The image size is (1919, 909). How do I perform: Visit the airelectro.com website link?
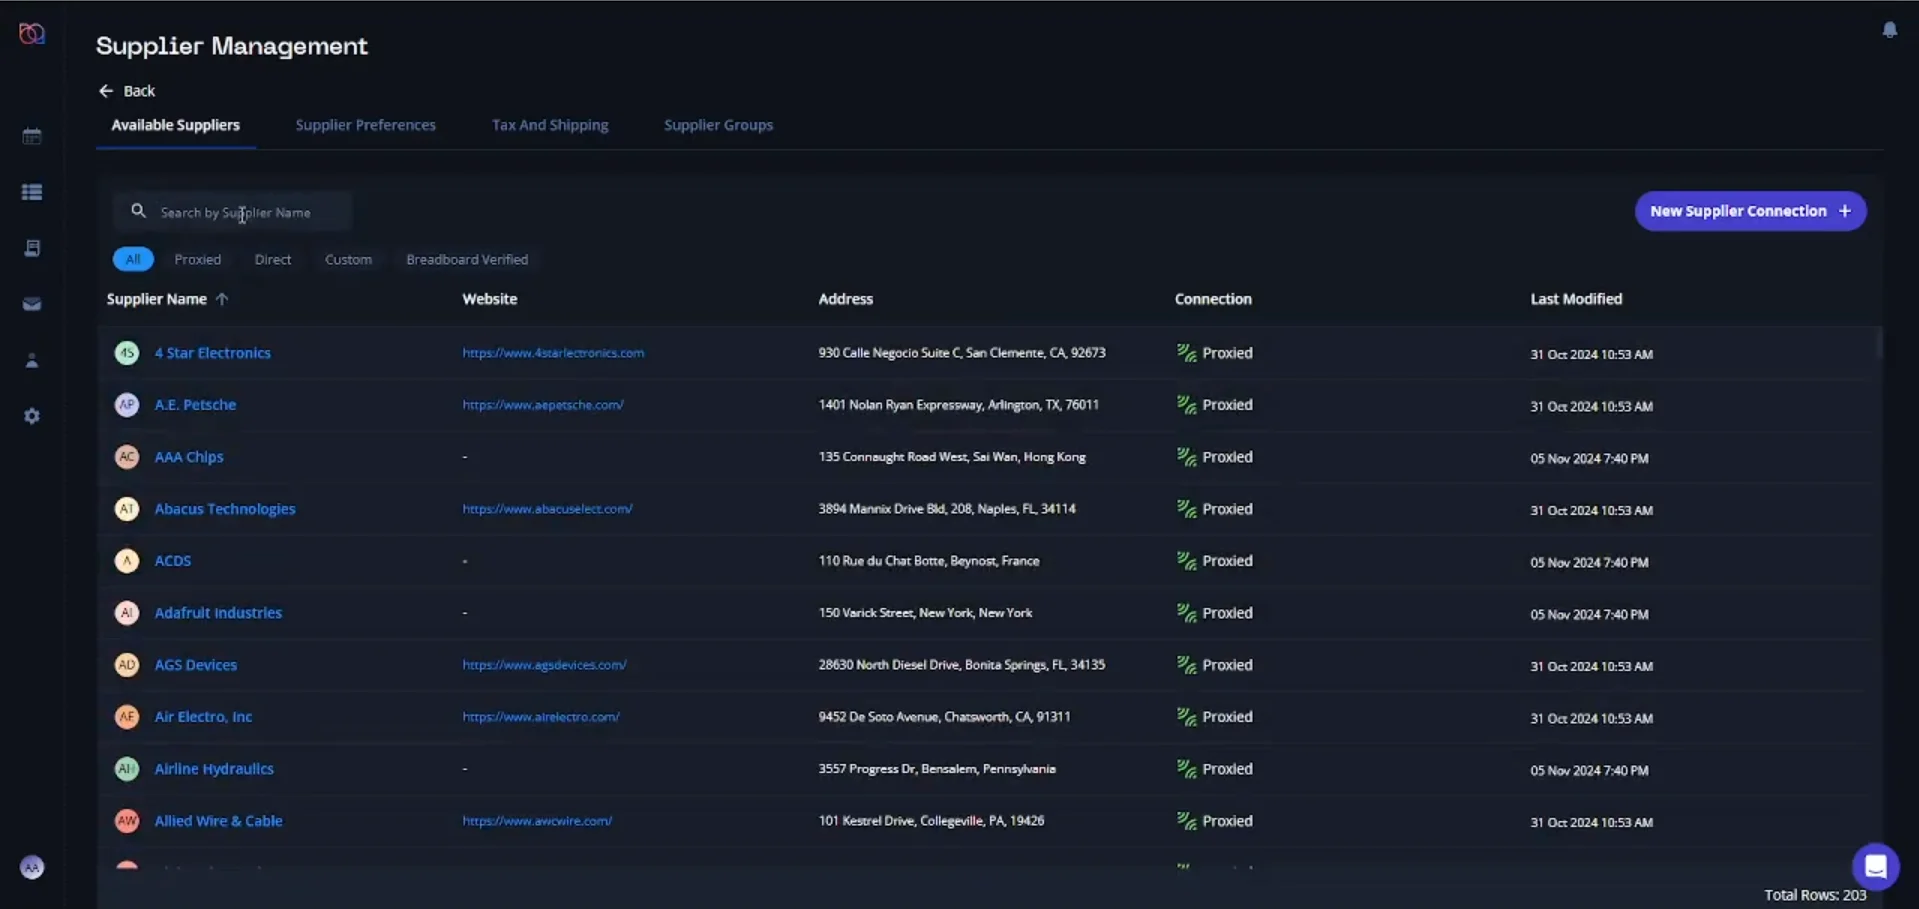[541, 717]
